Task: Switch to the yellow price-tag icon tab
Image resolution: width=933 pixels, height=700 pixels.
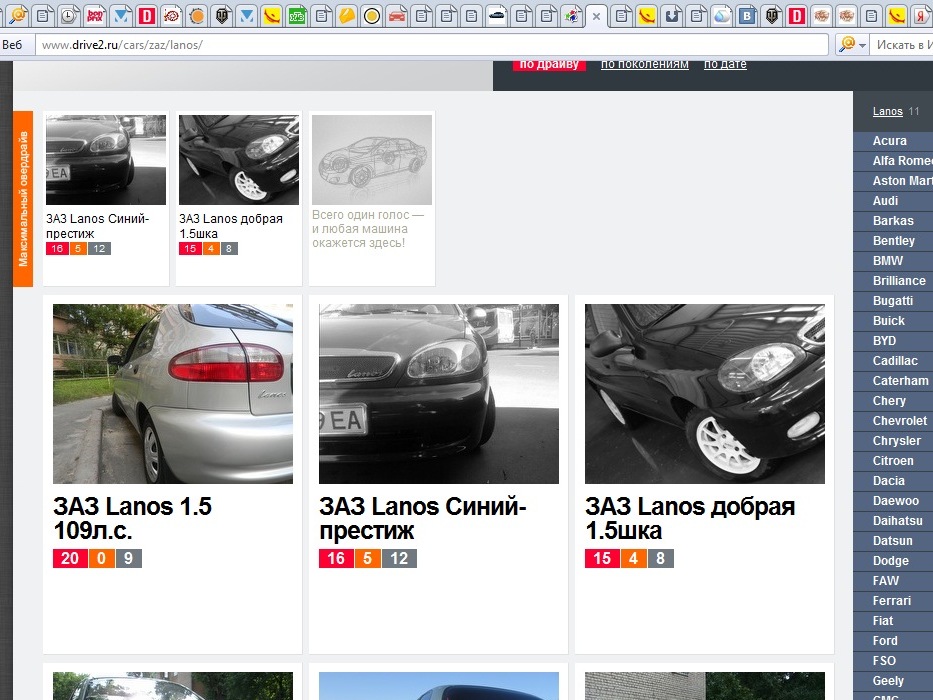Action: [x=347, y=15]
